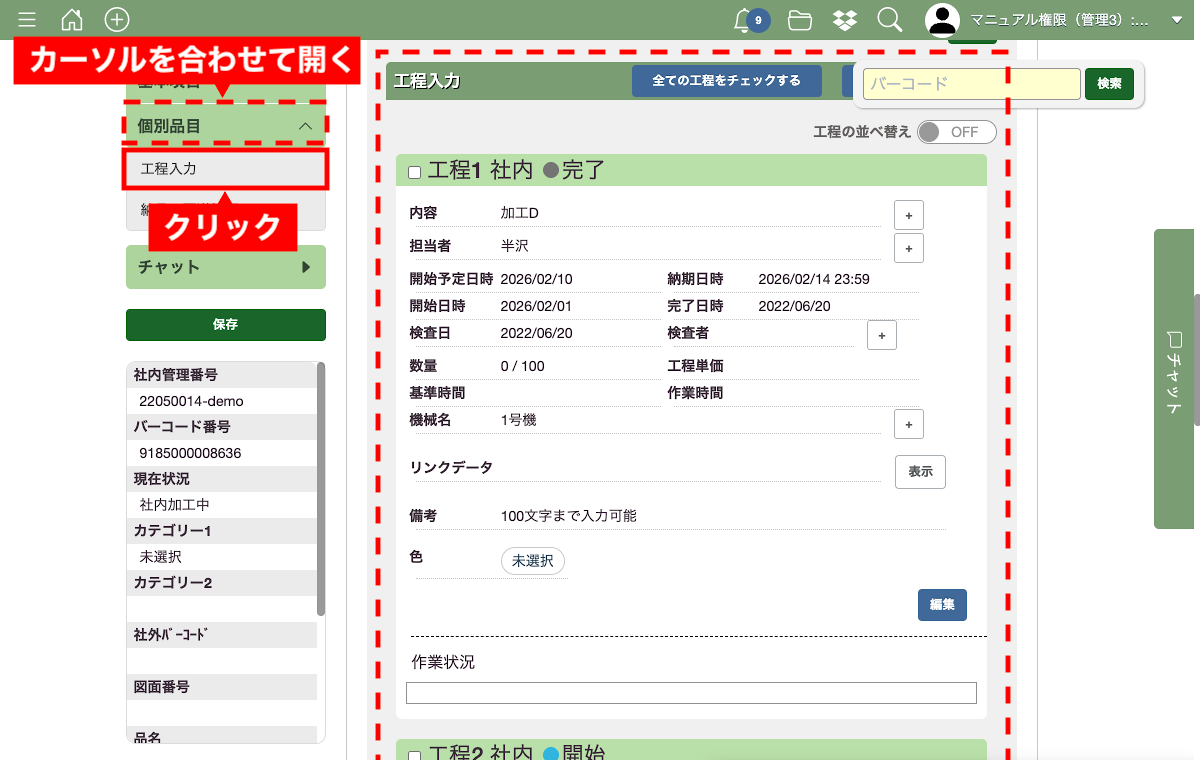The height and width of the screenshot is (760, 1200).
Task: Open notifications bell with badge 9
Action: (744, 20)
